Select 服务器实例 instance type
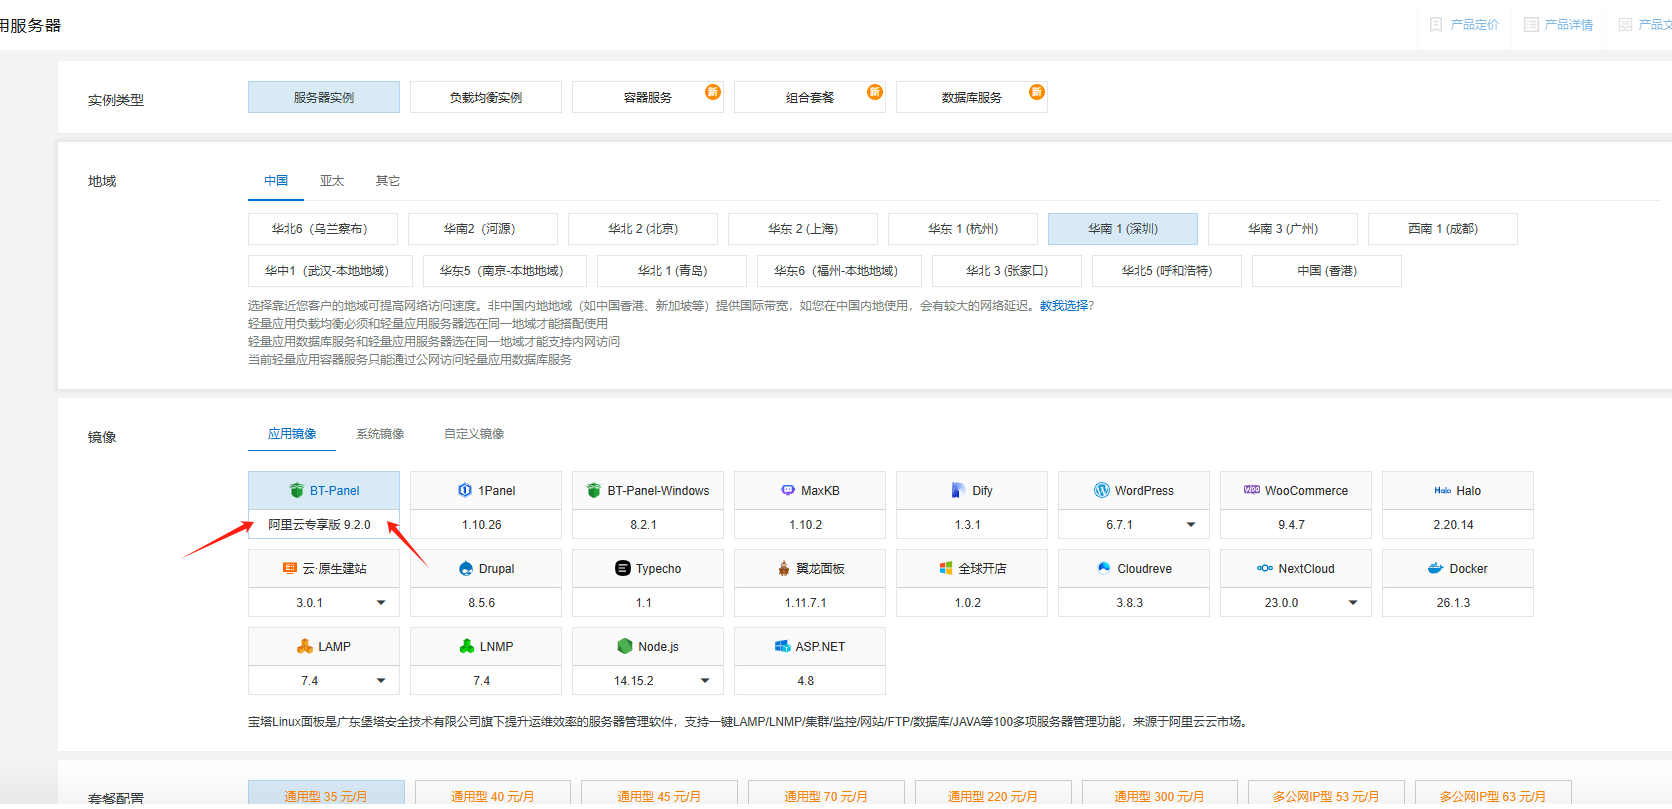Viewport: 1672px width, 809px height. tap(324, 97)
